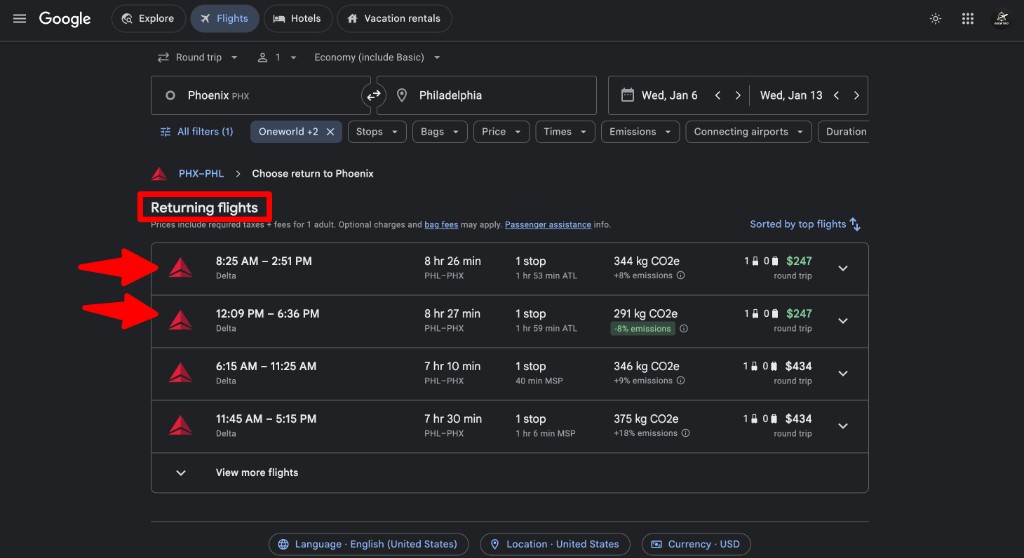Image resolution: width=1024 pixels, height=558 pixels.
Task: Open the Google apps grid icon
Action: click(x=968, y=19)
